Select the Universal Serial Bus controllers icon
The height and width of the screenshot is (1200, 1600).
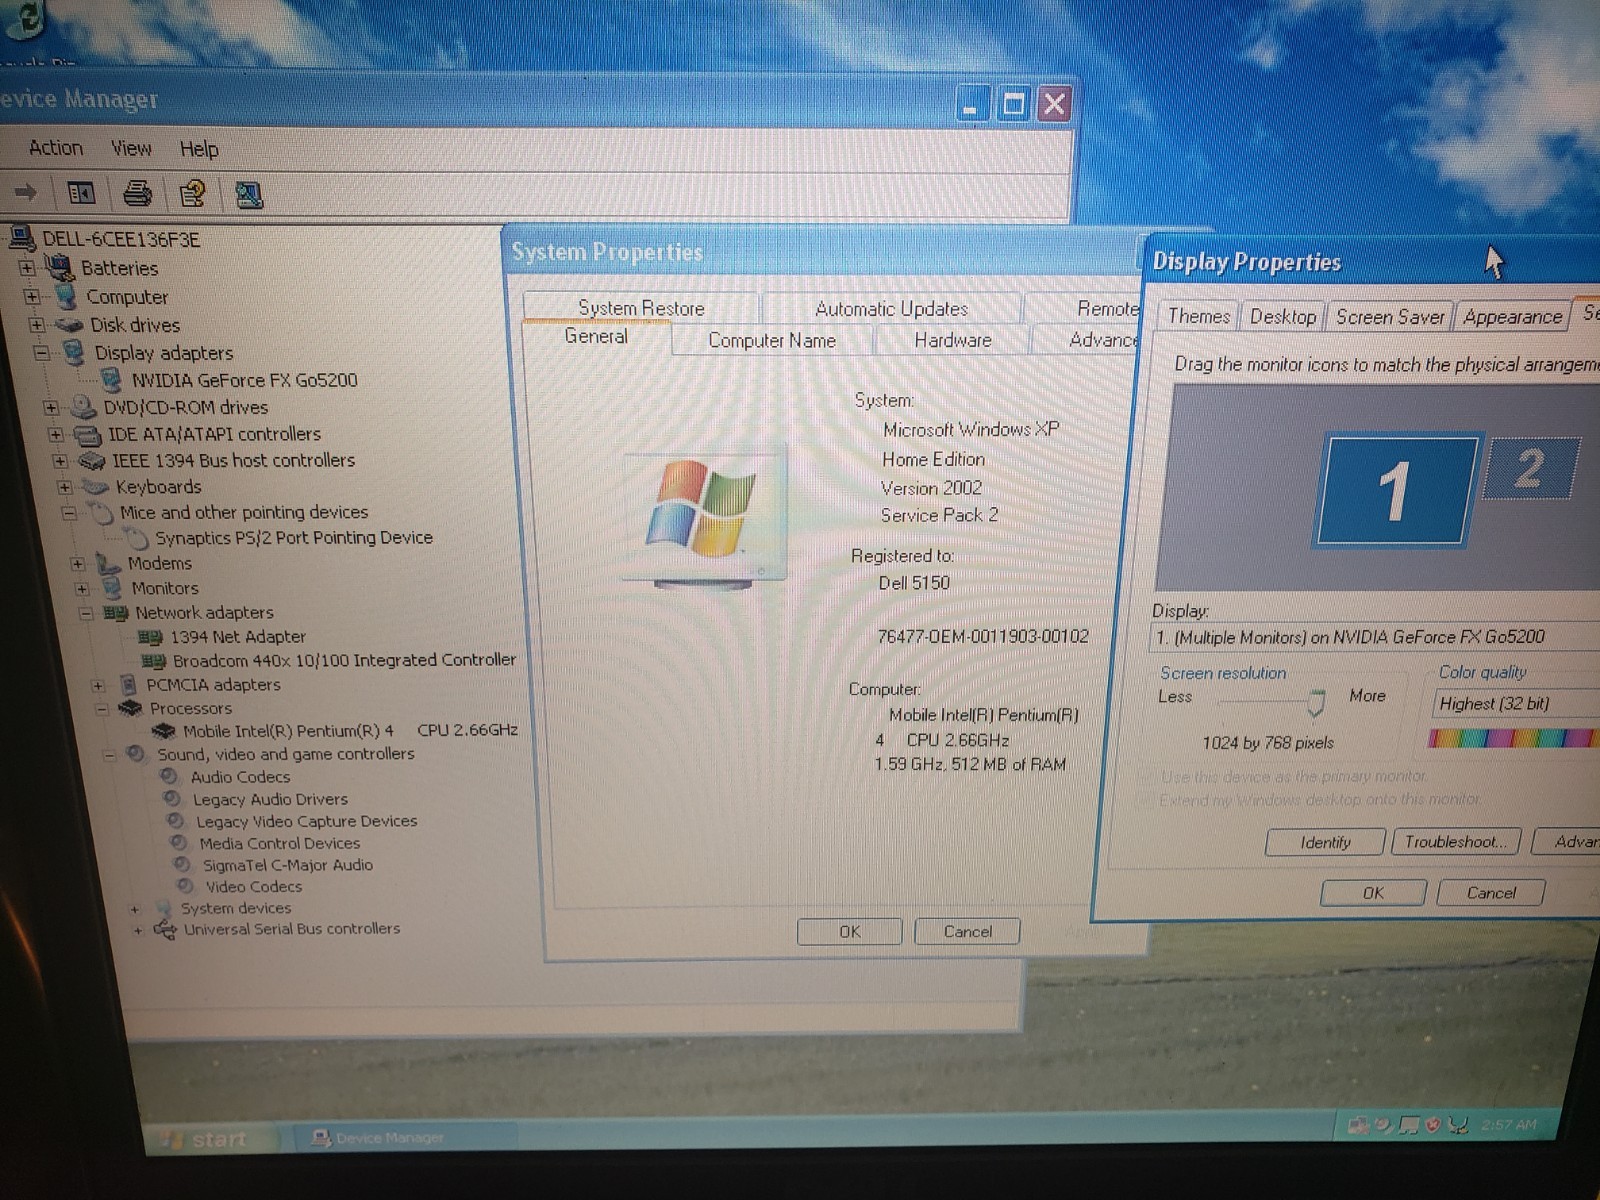(165, 929)
